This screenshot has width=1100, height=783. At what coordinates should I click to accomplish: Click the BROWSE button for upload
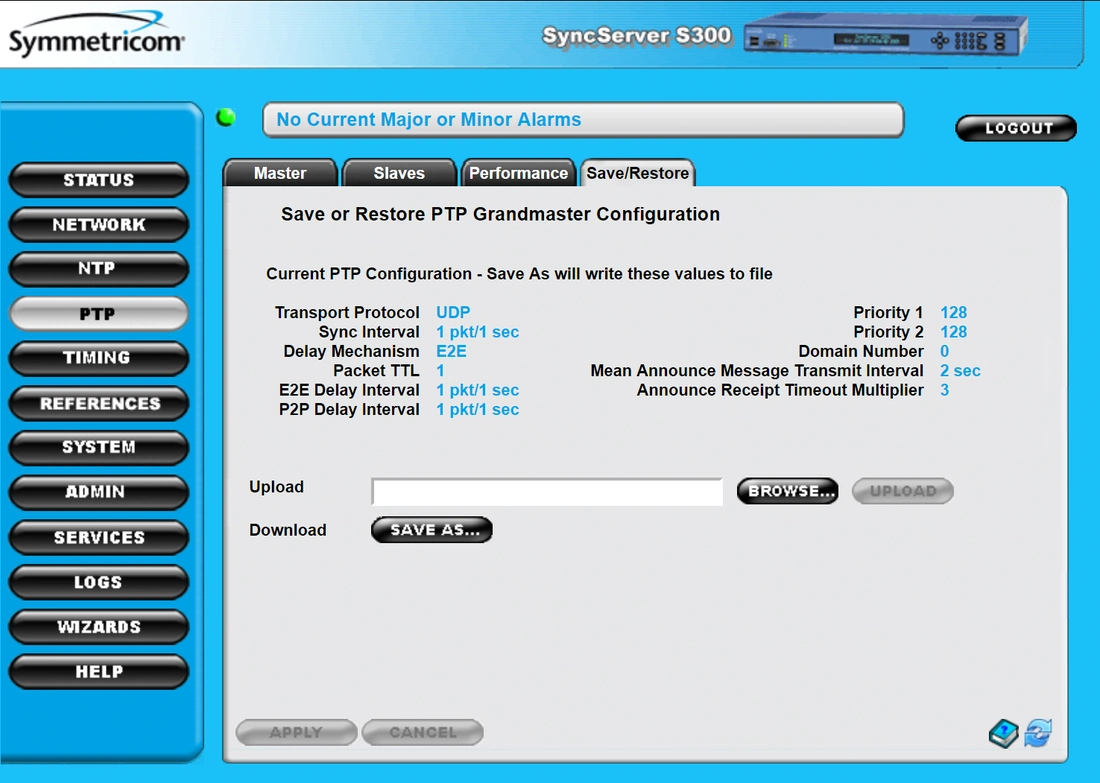pos(787,490)
